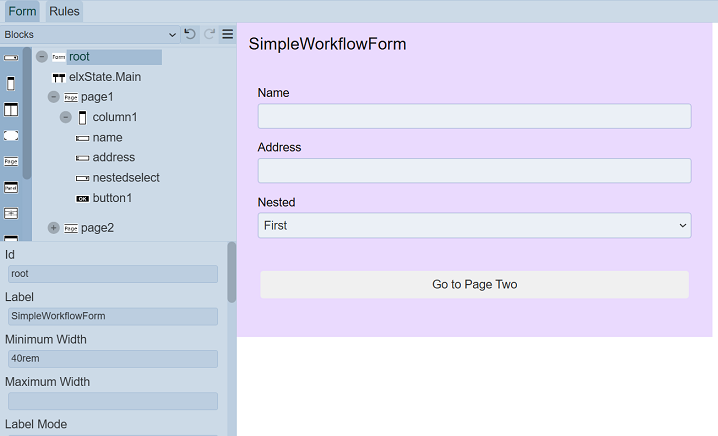Click the Minimum Width input field
Image resolution: width=718 pixels, height=436 pixels.
(112, 359)
